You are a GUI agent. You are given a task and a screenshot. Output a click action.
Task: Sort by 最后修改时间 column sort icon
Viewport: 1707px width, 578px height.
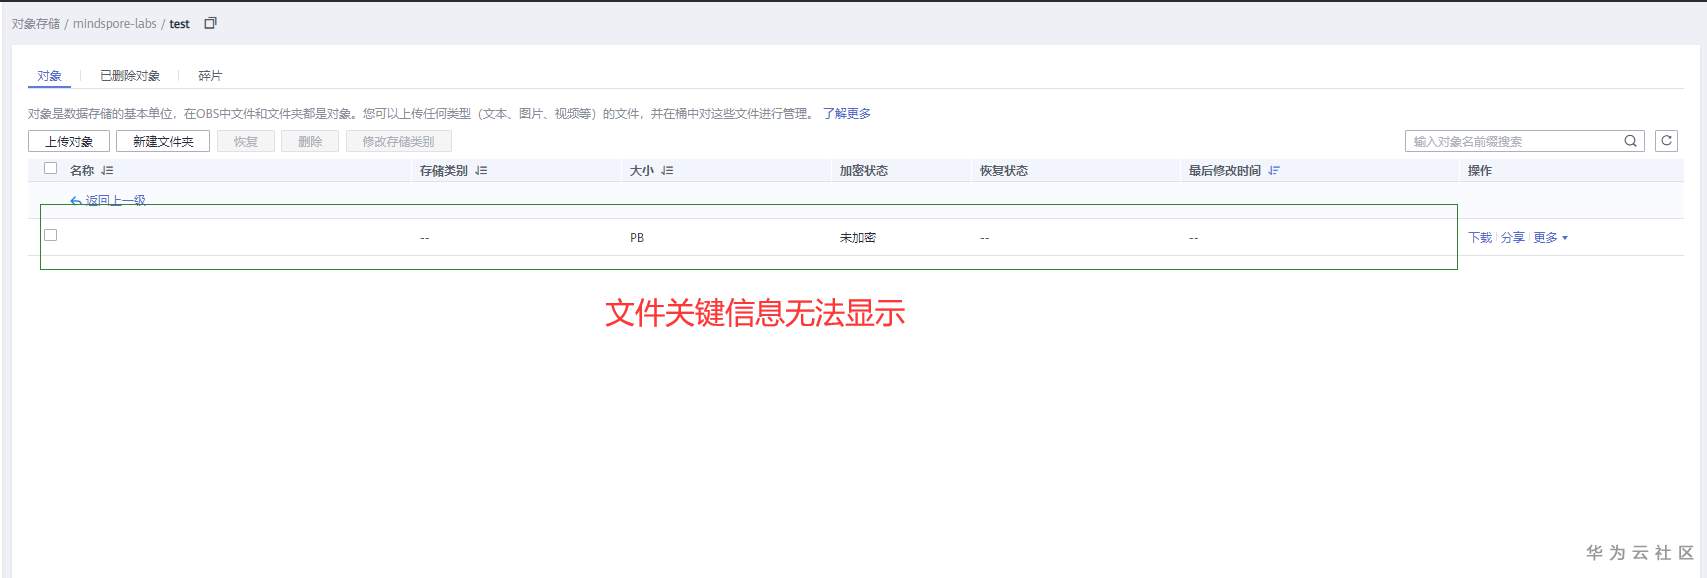coord(1274,171)
